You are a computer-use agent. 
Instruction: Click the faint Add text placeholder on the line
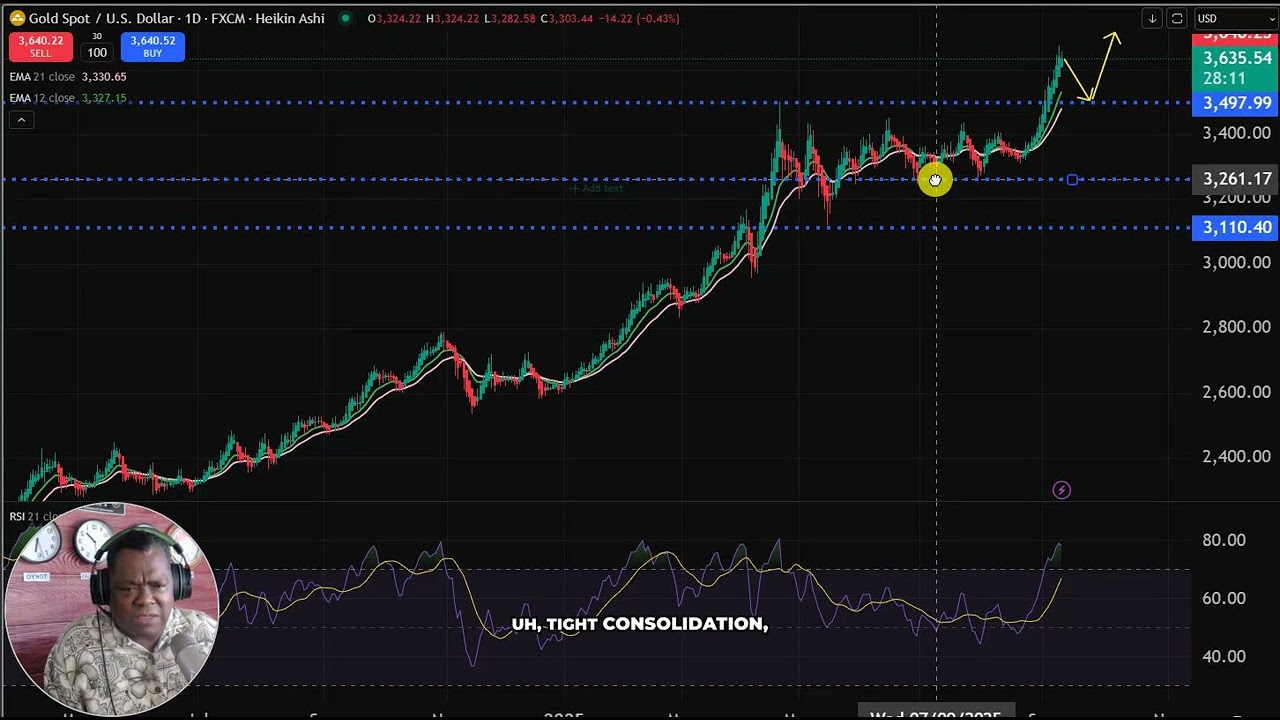point(597,188)
